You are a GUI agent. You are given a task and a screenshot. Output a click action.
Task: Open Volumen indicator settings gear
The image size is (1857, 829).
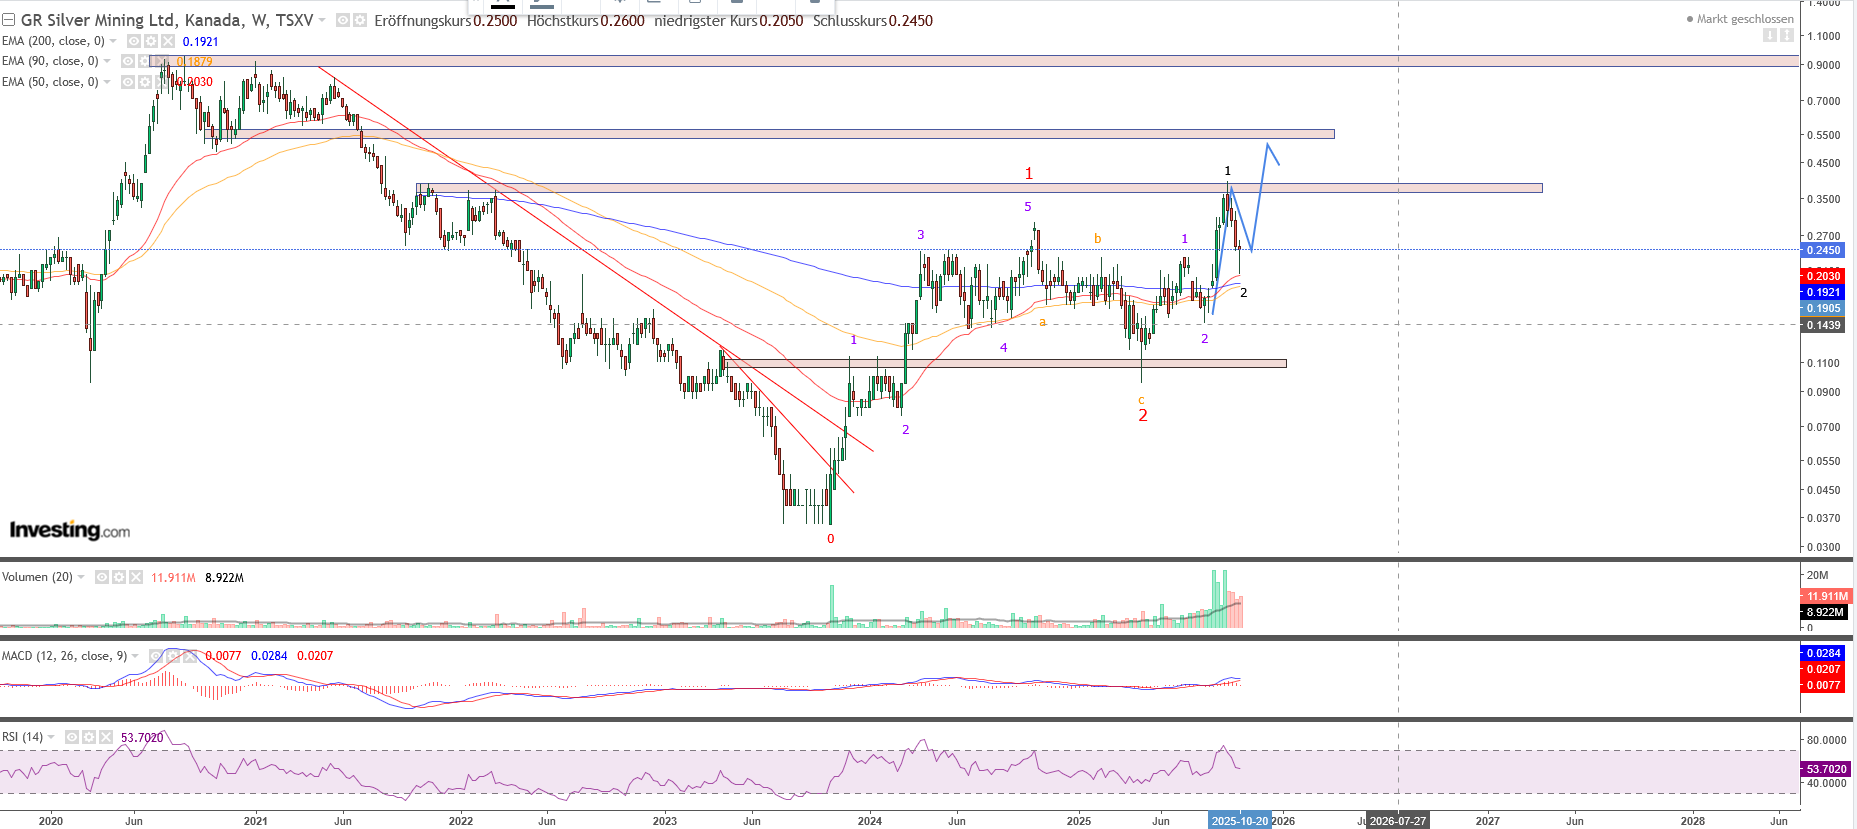119,577
